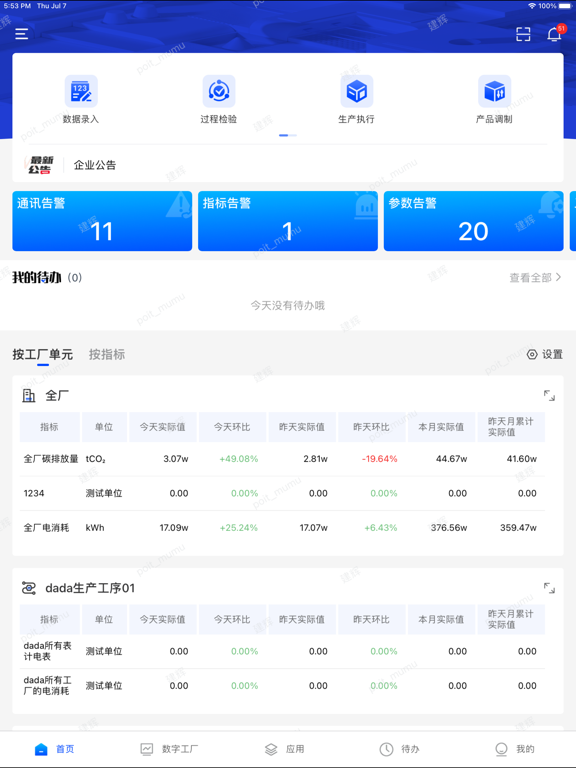Tap 41.60w cumulative value
Viewport: 576px width, 768px height.
522,459
